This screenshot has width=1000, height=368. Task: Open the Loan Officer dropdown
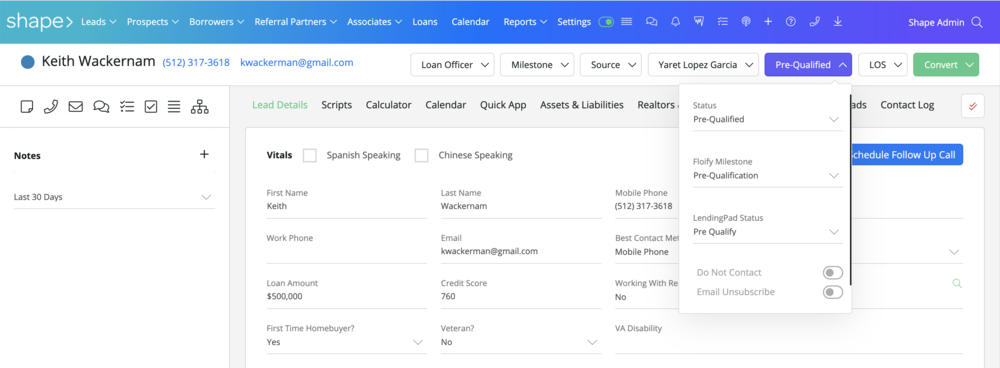tap(452, 64)
